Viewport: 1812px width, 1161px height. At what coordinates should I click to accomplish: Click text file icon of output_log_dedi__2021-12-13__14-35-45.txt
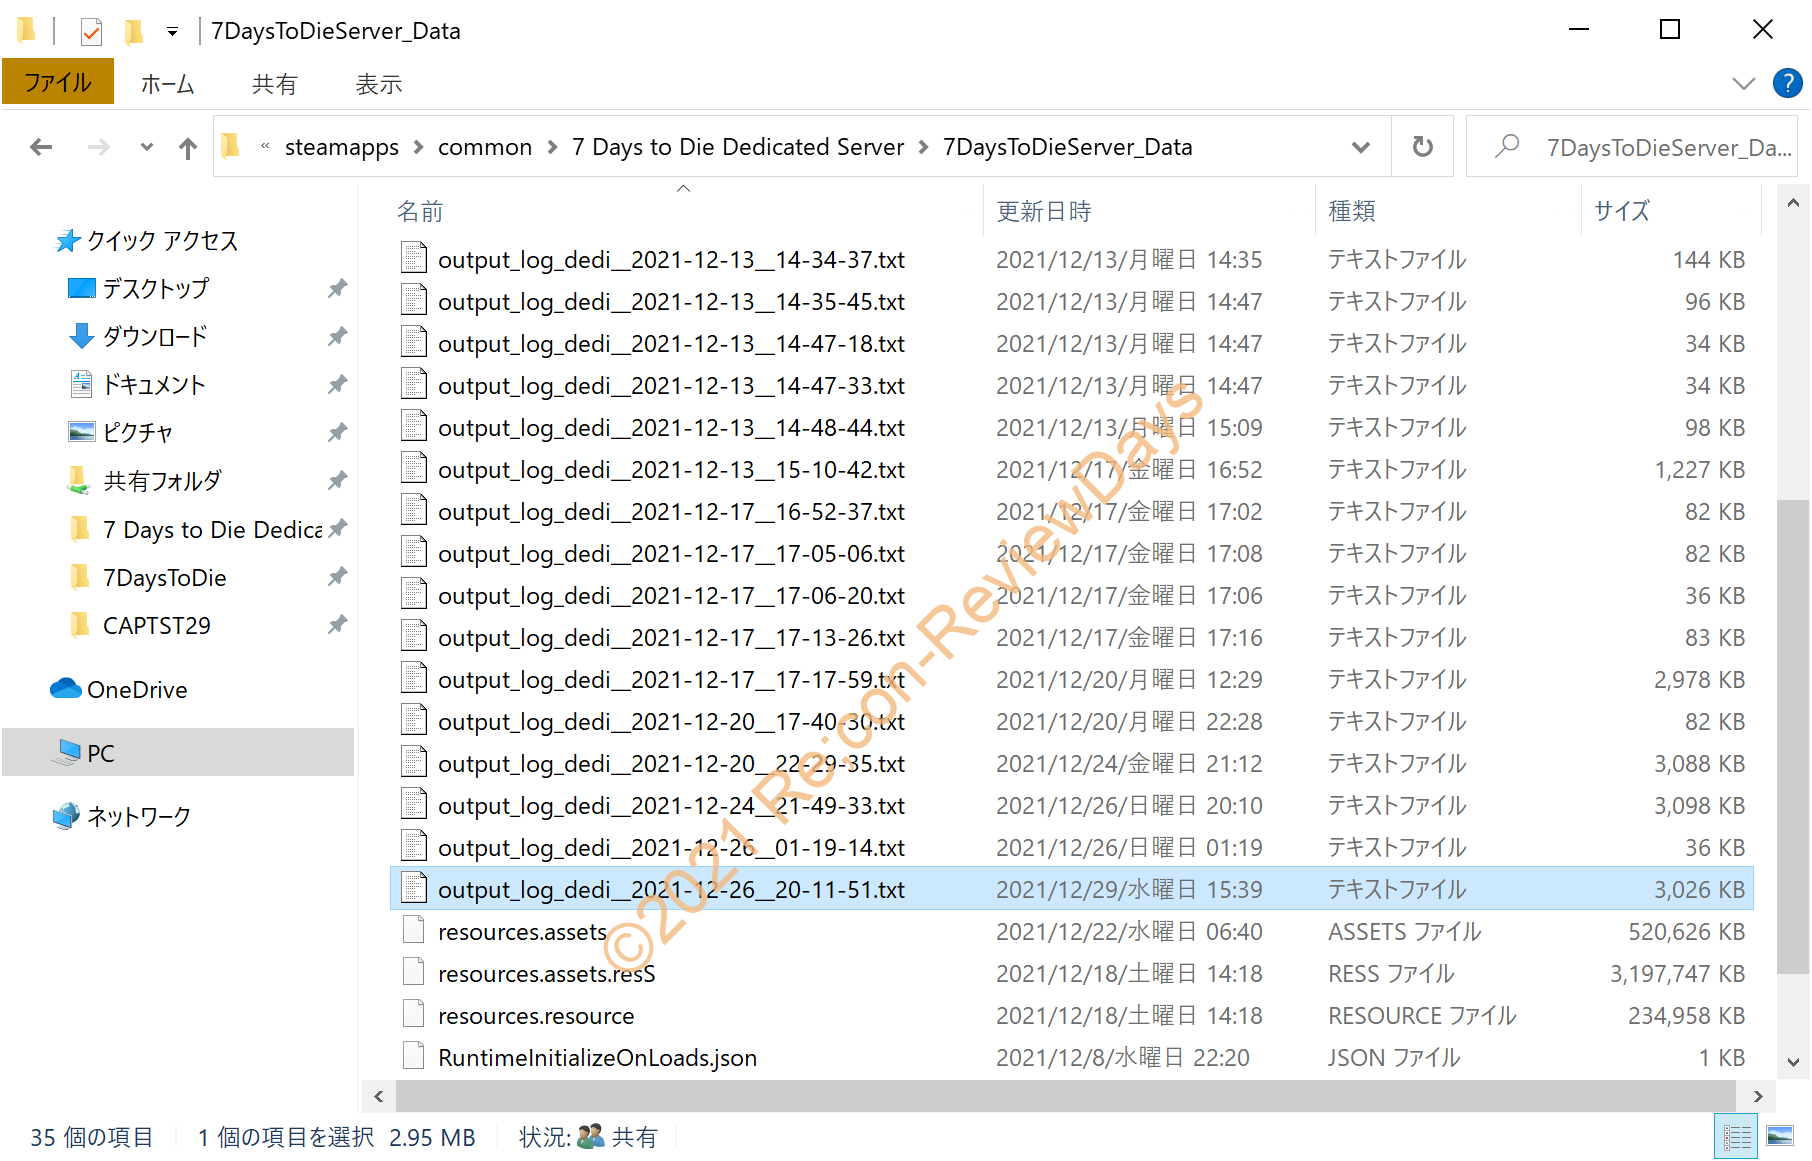pyautogui.click(x=414, y=301)
